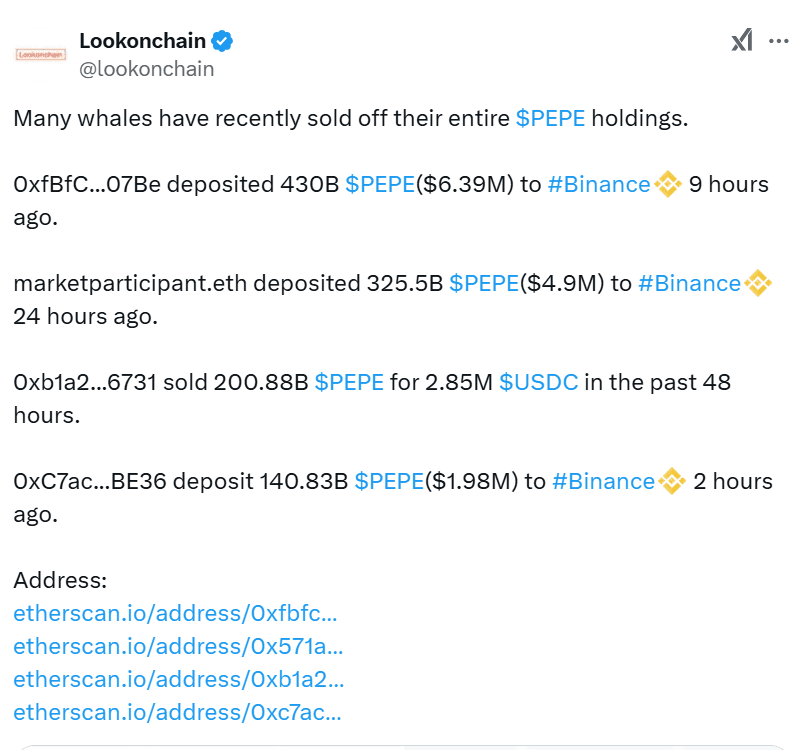Open the #Binance hashtag in the marketparticipant.eth line
Viewport: 799px width, 750px height.
[690, 283]
